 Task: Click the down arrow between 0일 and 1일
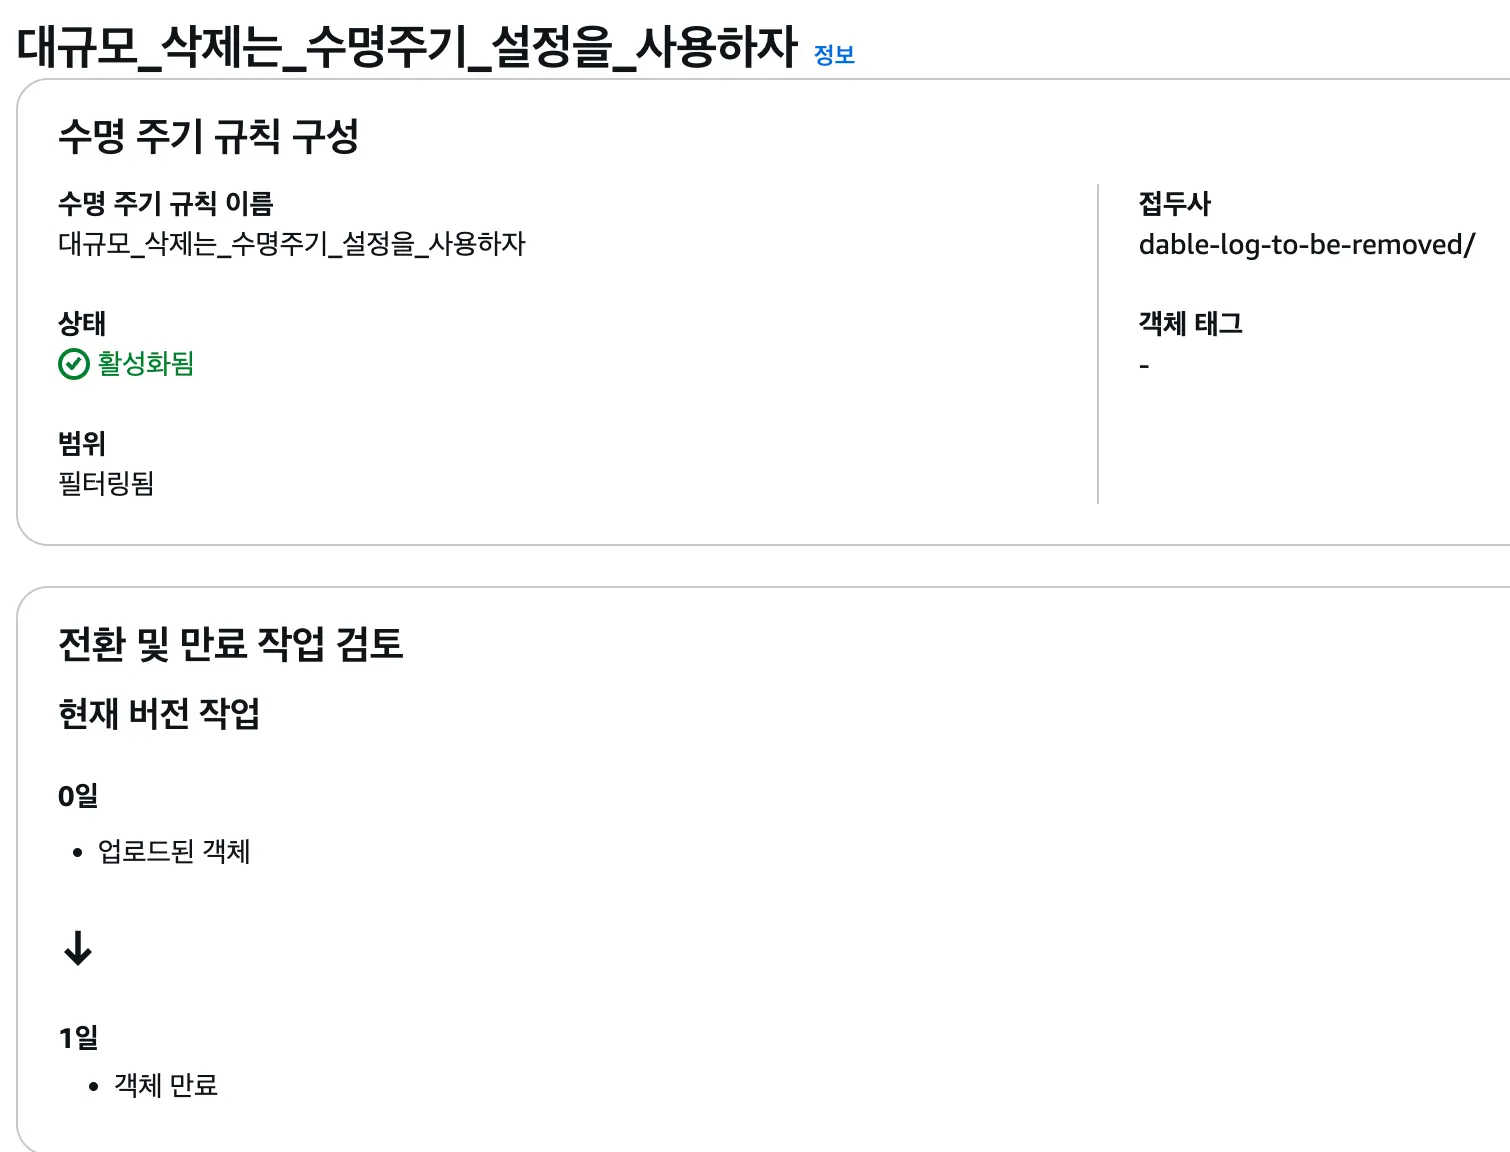pos(78,948)
